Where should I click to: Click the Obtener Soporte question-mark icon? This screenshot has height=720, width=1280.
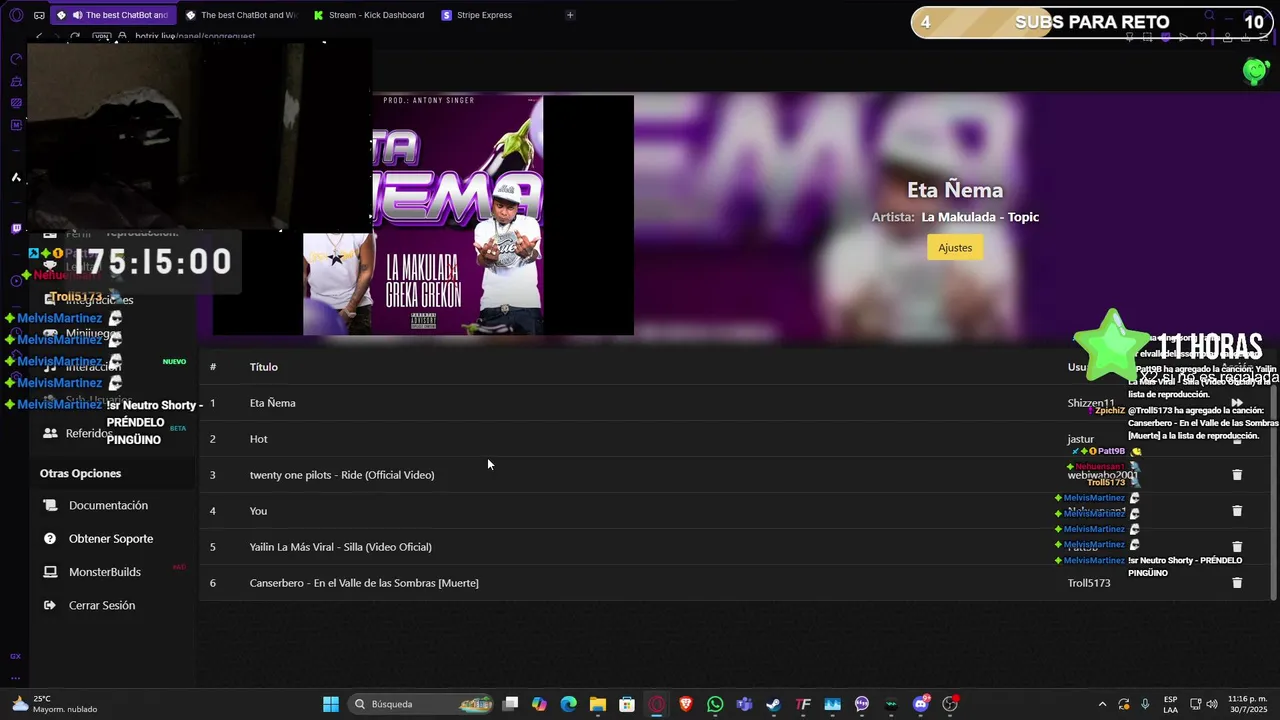[x=50, y=539]
